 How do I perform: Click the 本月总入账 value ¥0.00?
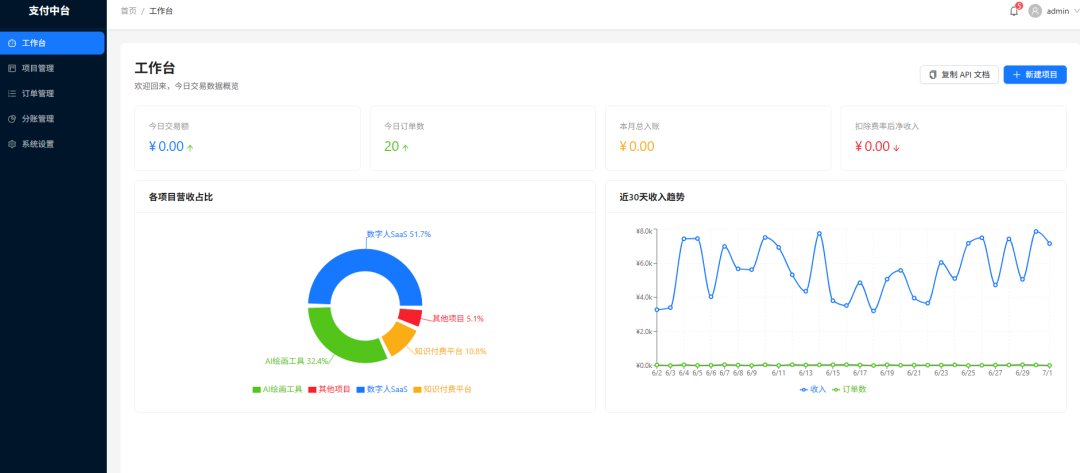click(637, 147)
